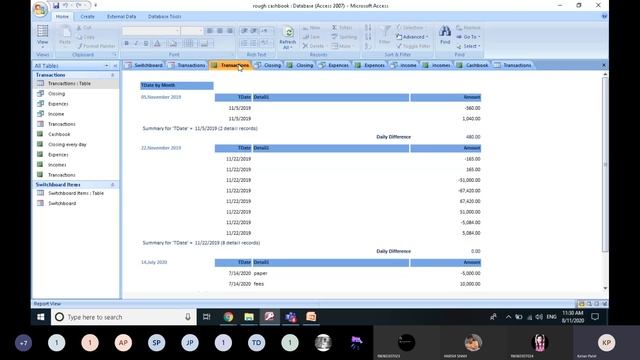
Task: Switch to the Create ribbon tab
Action: coord(87,16)
